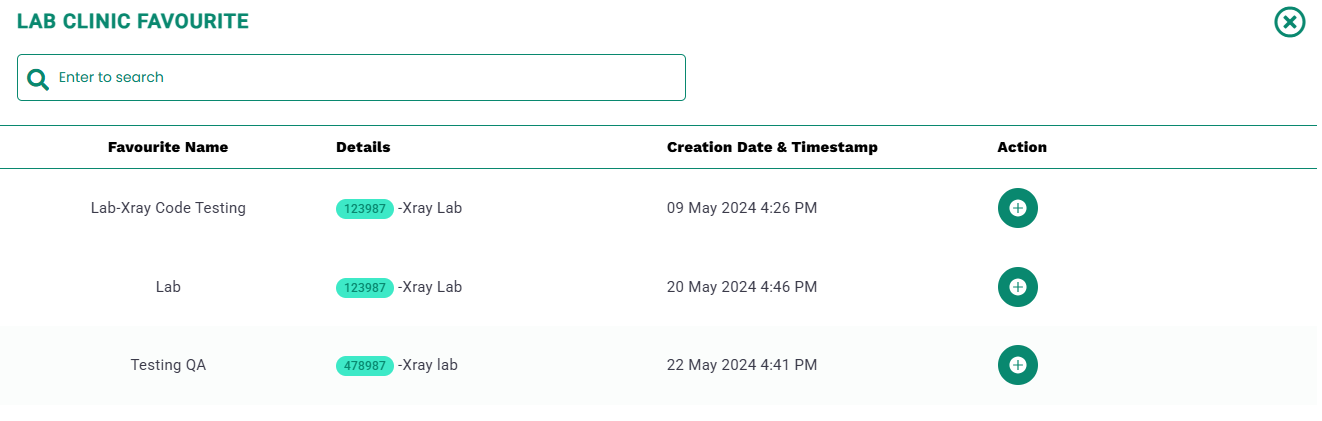Close the Lab Clinic Favourite dialog
Image resolution: width=1322 pixels, height=421 pixels.
coord(1290,22)
